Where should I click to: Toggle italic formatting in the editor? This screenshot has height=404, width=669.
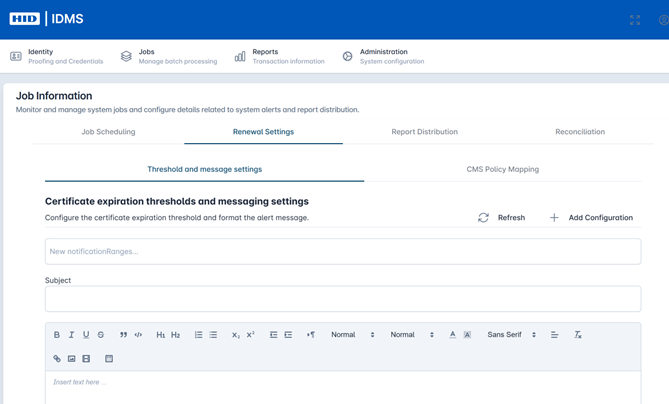(x=71, y=335)
